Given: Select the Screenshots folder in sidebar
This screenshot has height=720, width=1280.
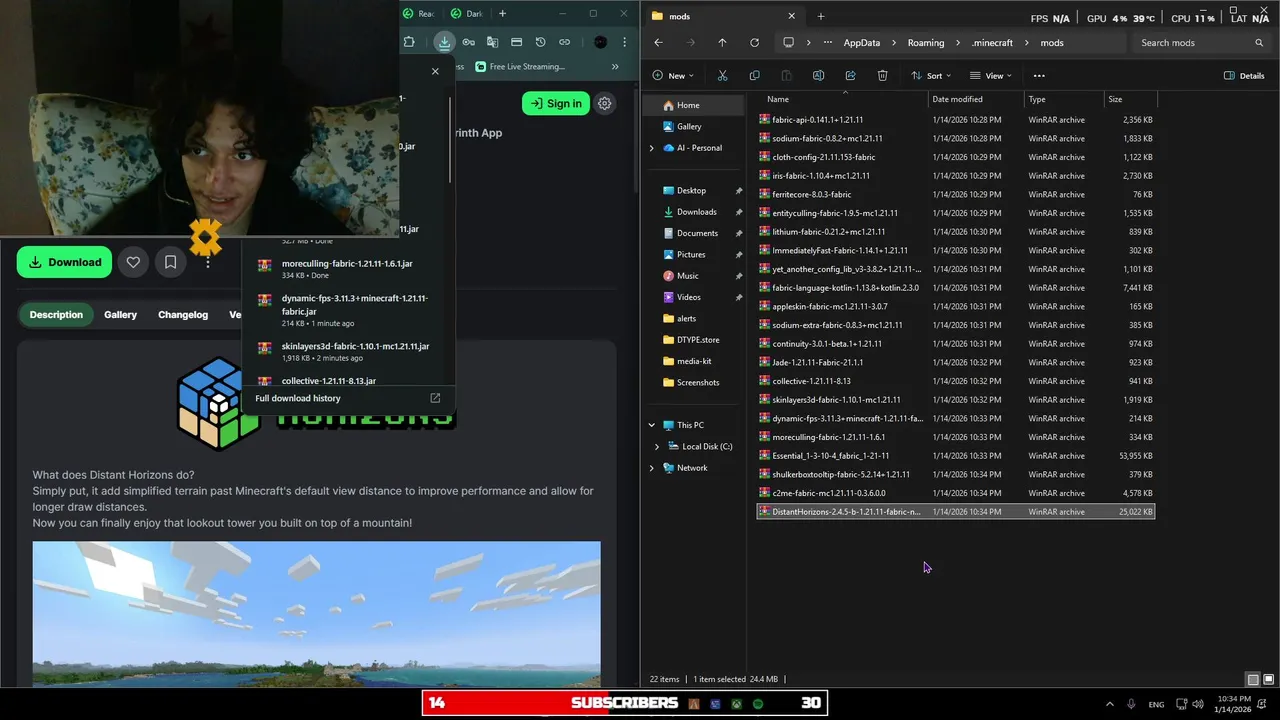Looking at the screenshot, I should [x=697, y=382].
